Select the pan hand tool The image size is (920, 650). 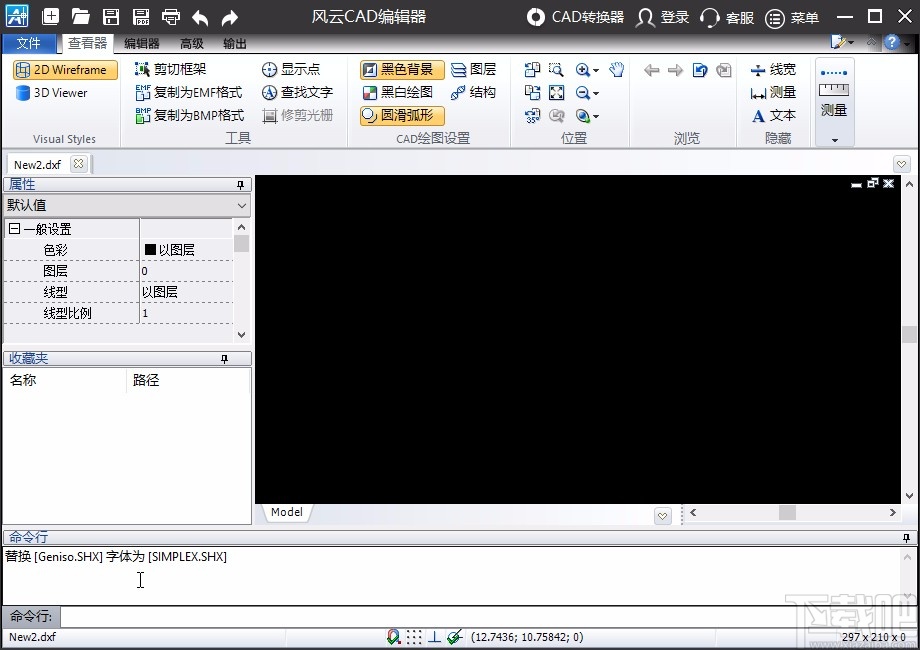617,69
